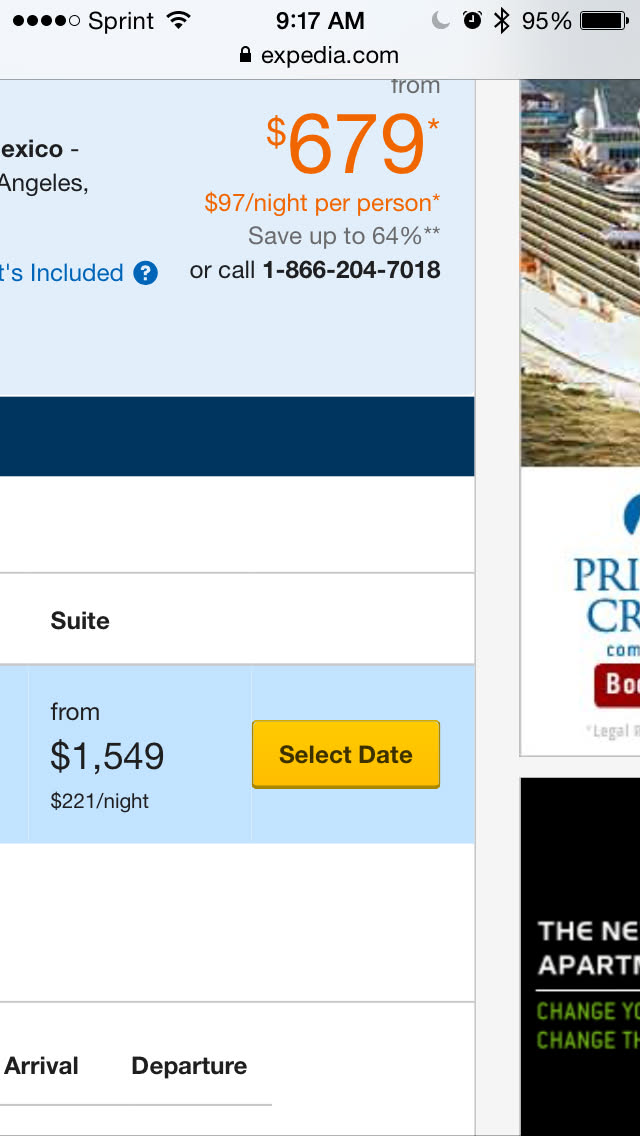Tap the lock icon beside expedia.com
640x1136 pixels.
pyautogui.click(x=246, y=56)
